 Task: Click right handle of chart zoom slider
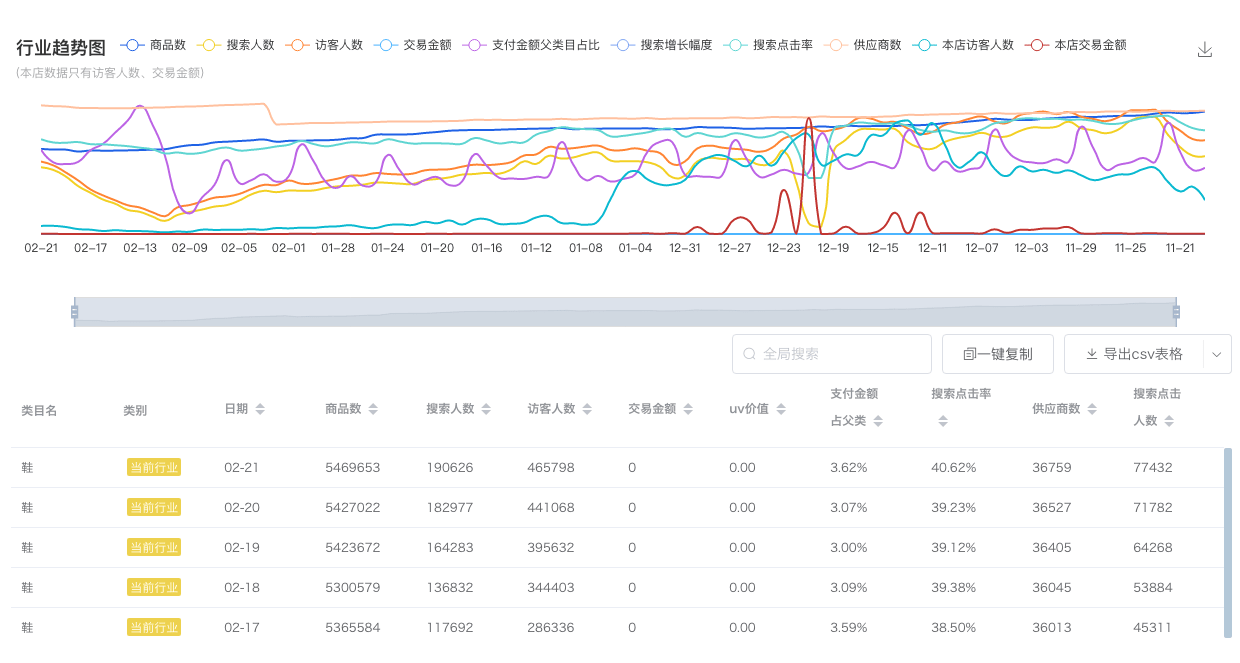click(1176, 312)
